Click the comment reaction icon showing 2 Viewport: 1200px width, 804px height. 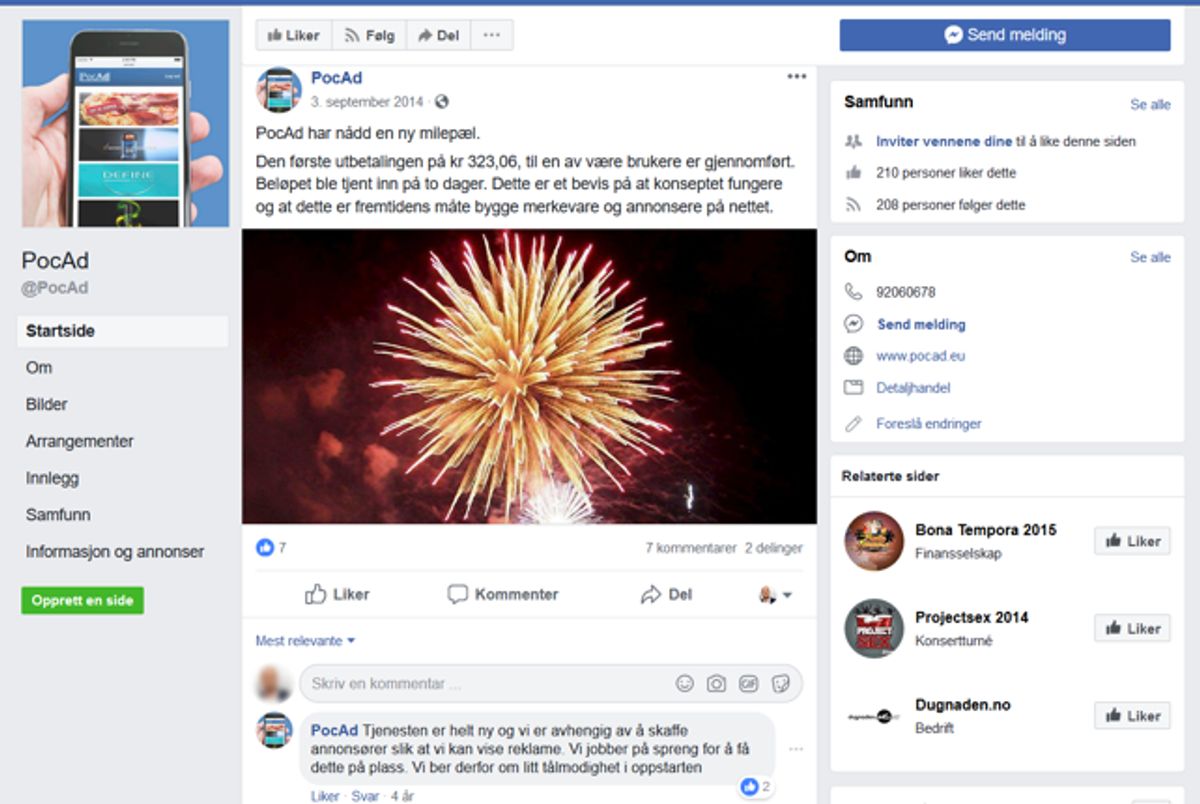pos(750,787)
